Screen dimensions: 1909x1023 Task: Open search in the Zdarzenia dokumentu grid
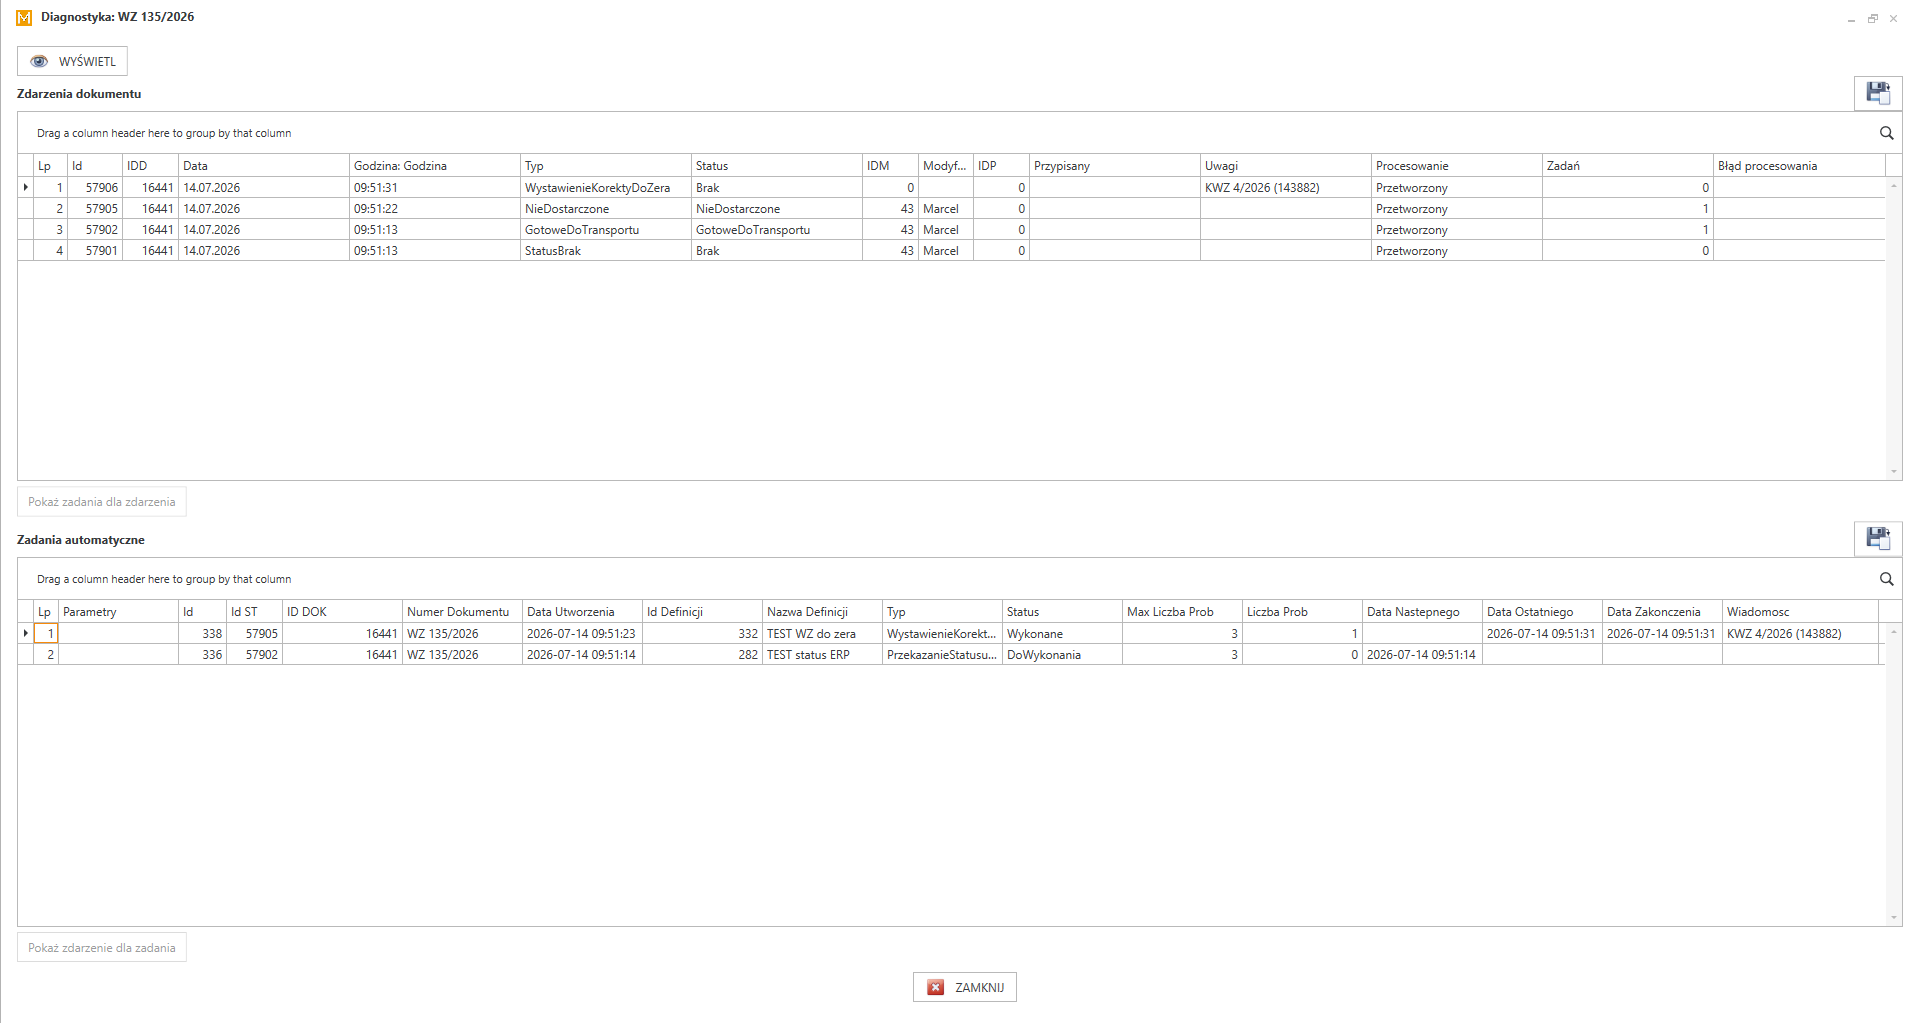(x=1886, y=133)
